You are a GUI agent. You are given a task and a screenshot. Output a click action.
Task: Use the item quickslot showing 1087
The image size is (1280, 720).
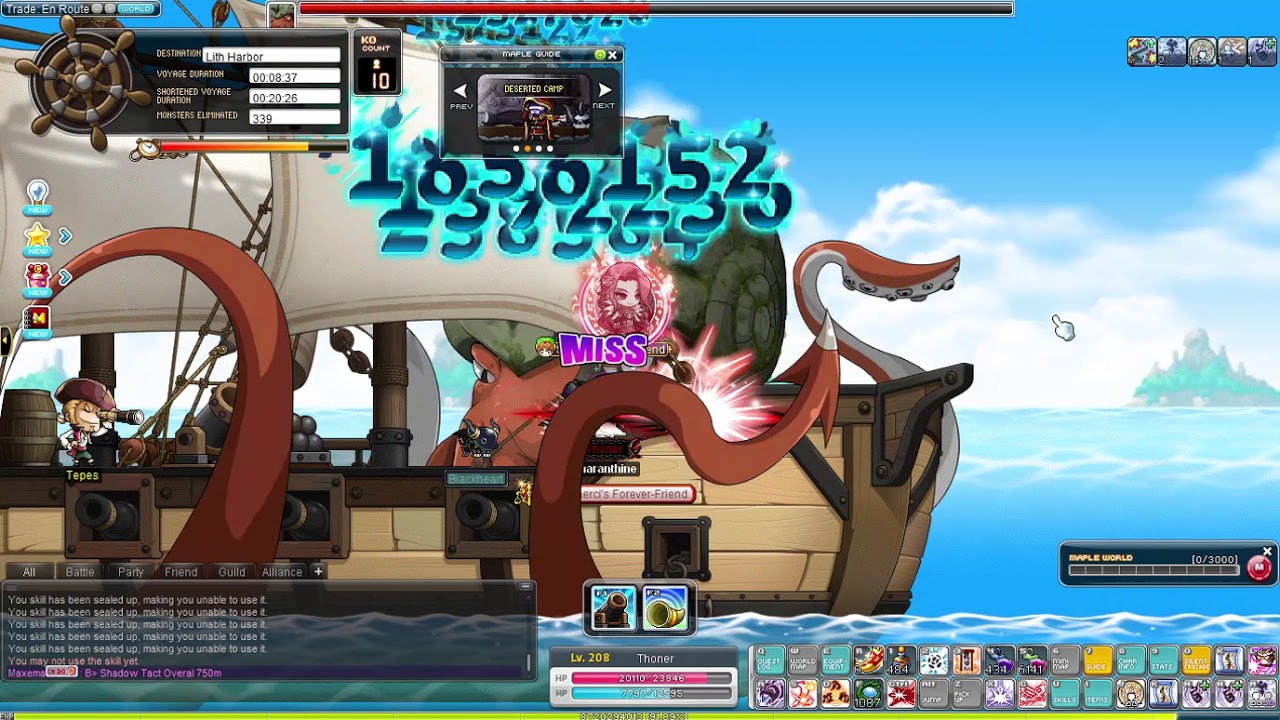(x=869, y=693)
